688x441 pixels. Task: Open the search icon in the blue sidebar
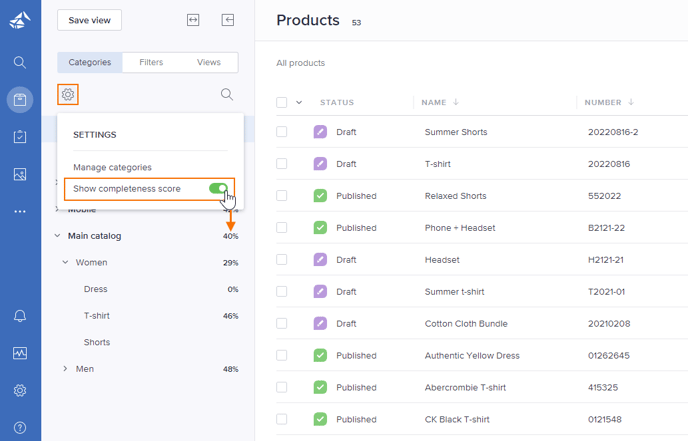tap(20, 62)
